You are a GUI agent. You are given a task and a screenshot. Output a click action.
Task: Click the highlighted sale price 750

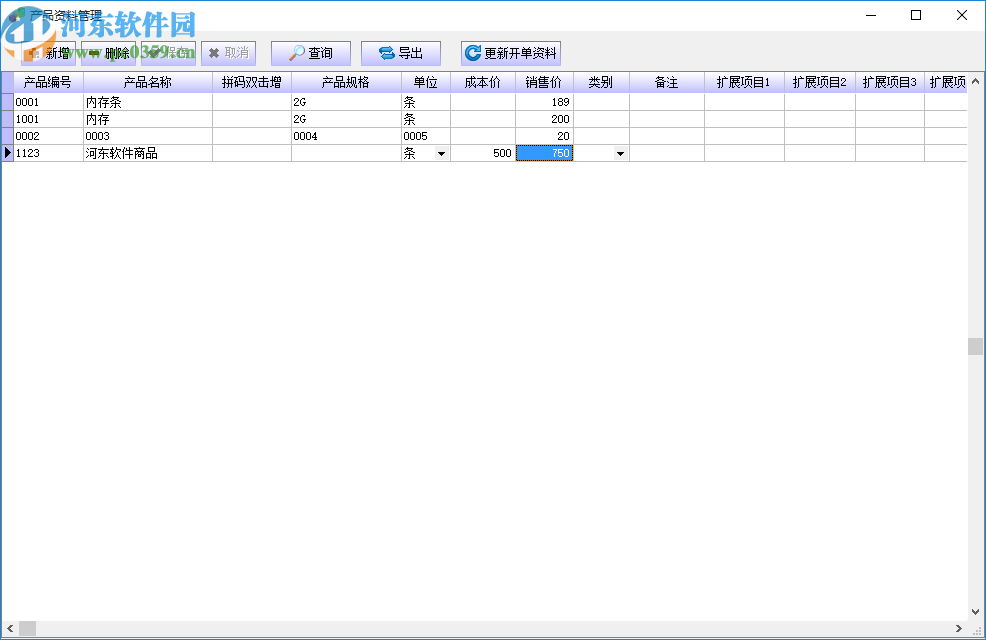(544, 153)
